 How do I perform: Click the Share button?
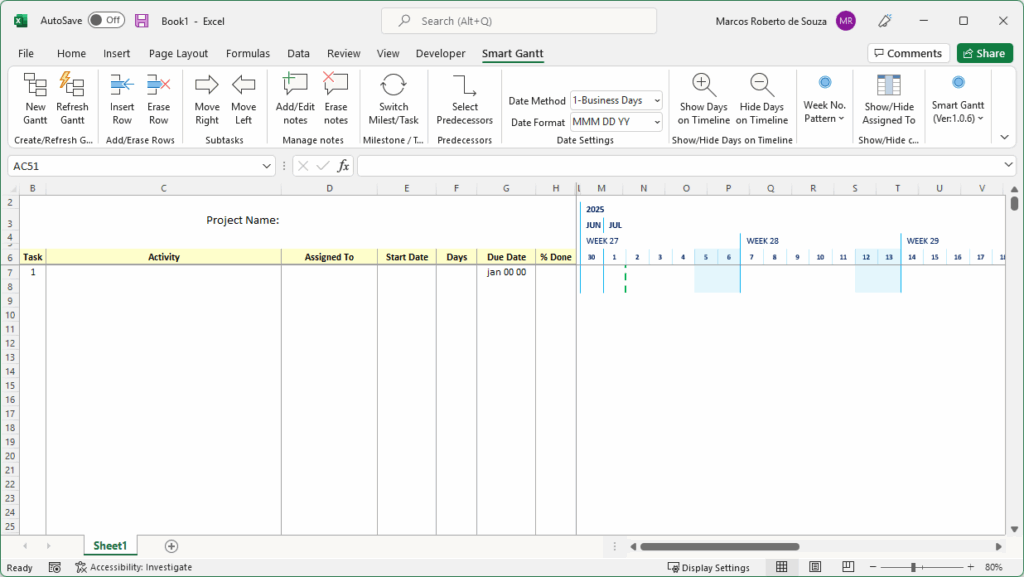(x=984, y=54)
